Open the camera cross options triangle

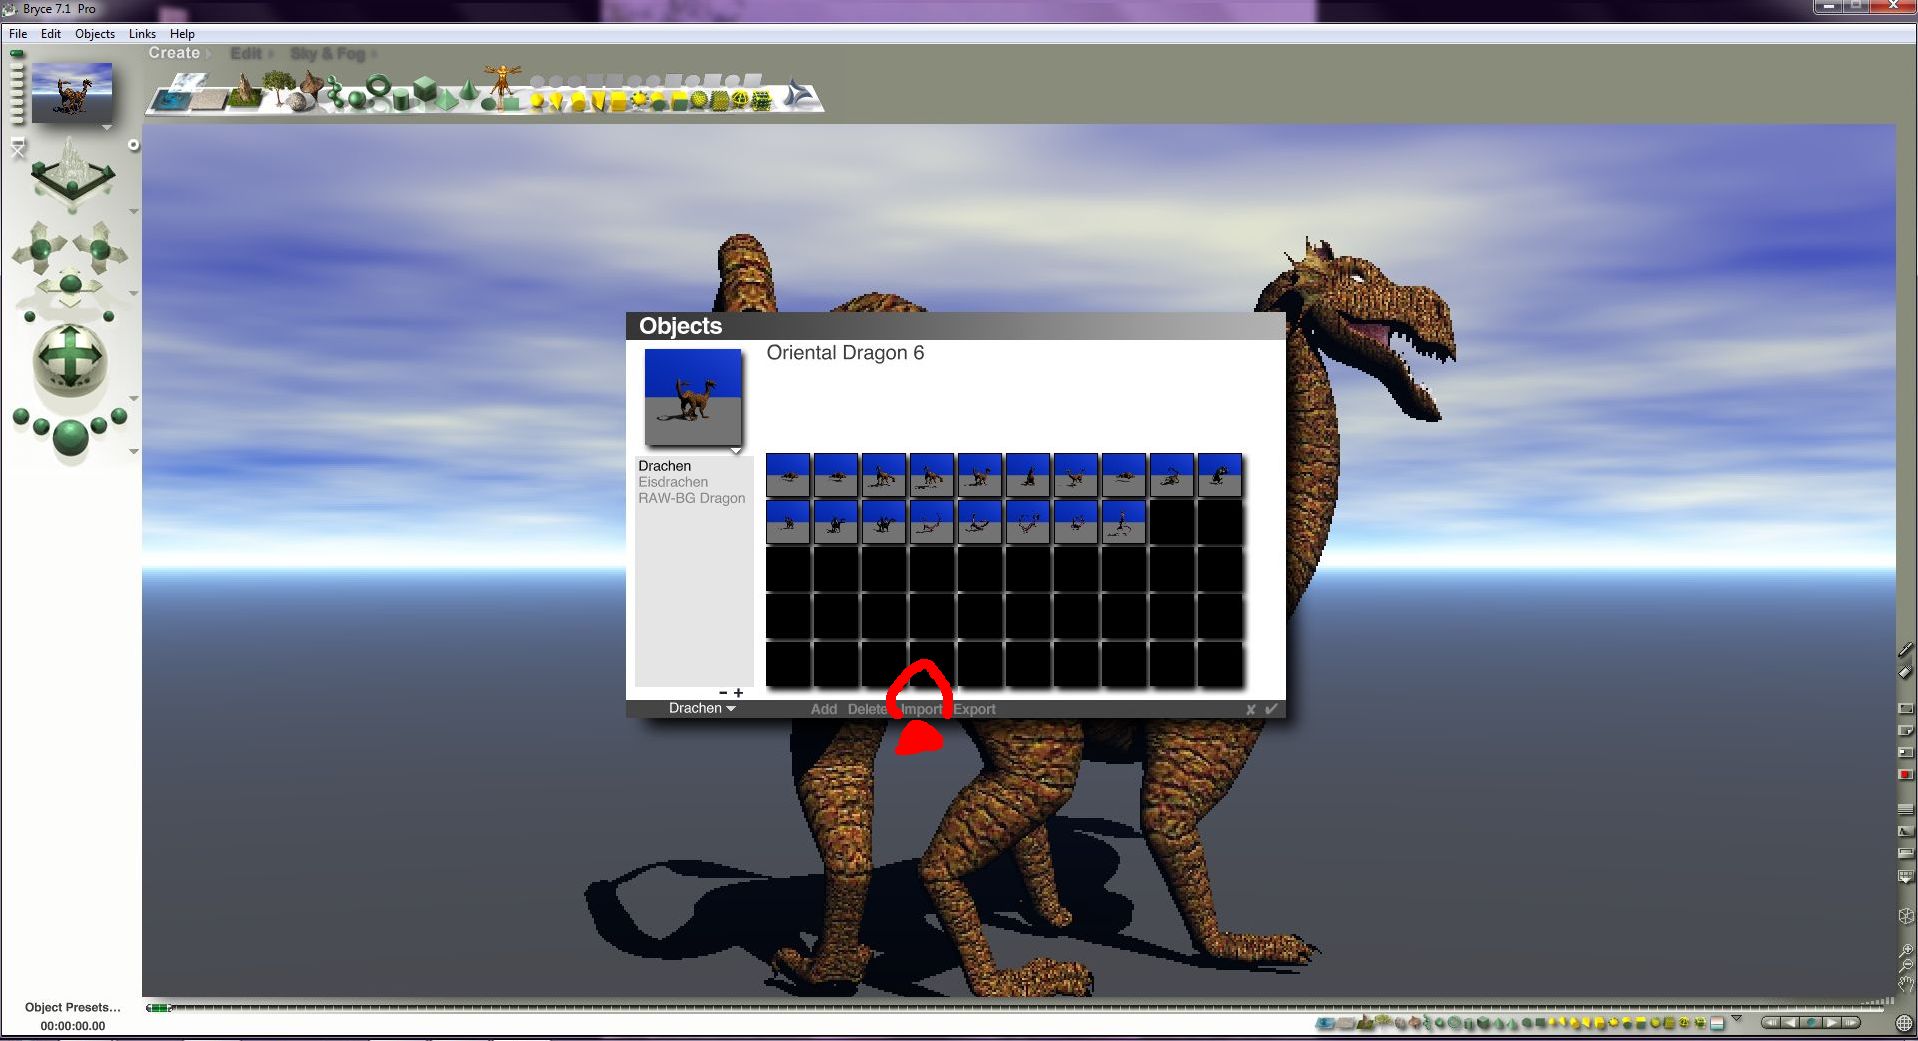click(x=134, y=293)
